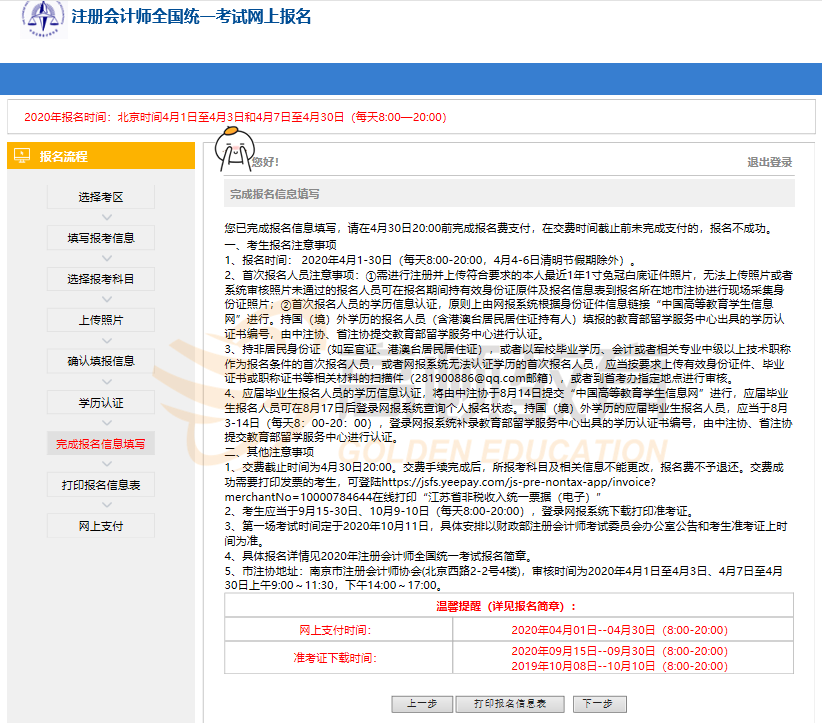Go to the 网上支付 step
Screen dimensions: 822x723
point(100,526)
